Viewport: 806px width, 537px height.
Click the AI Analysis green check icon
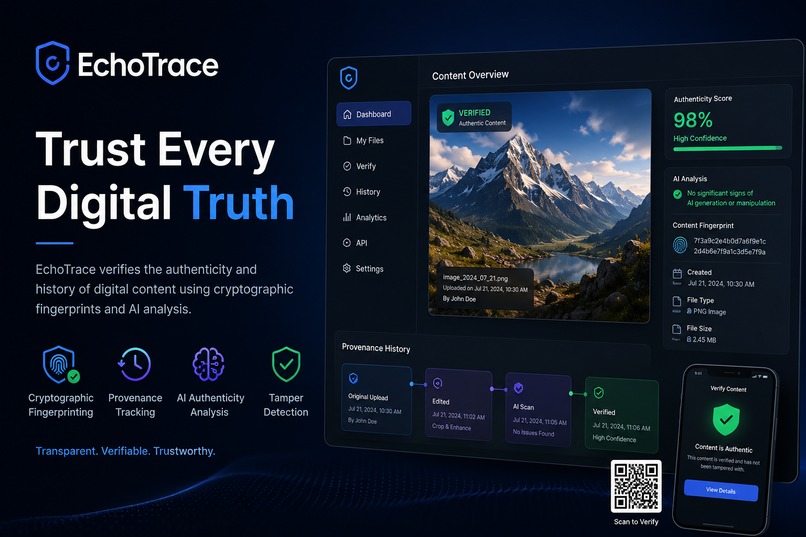[677, 194]
